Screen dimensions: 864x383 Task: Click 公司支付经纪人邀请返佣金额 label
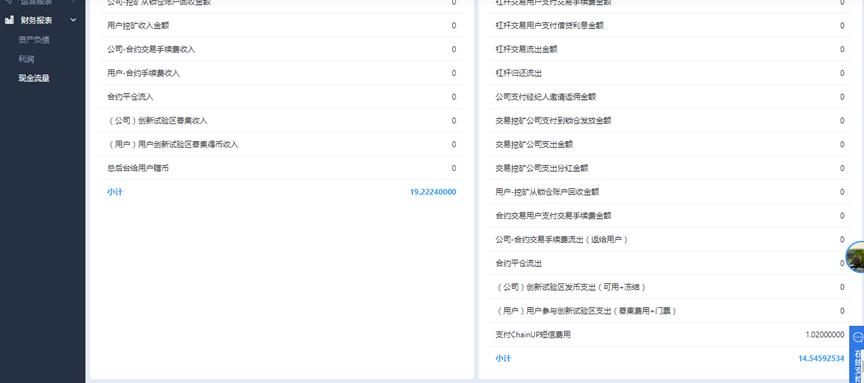click(546, 97)
